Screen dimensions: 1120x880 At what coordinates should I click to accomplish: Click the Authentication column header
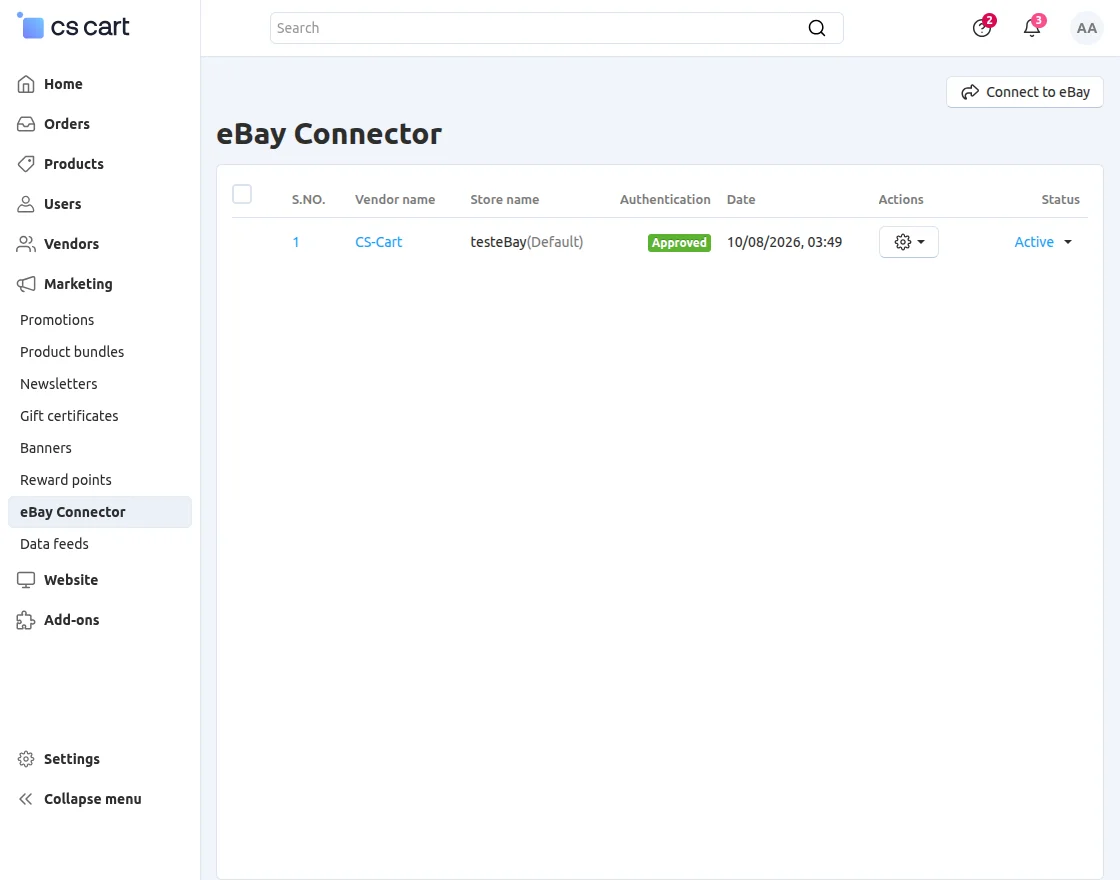[665, 200]
